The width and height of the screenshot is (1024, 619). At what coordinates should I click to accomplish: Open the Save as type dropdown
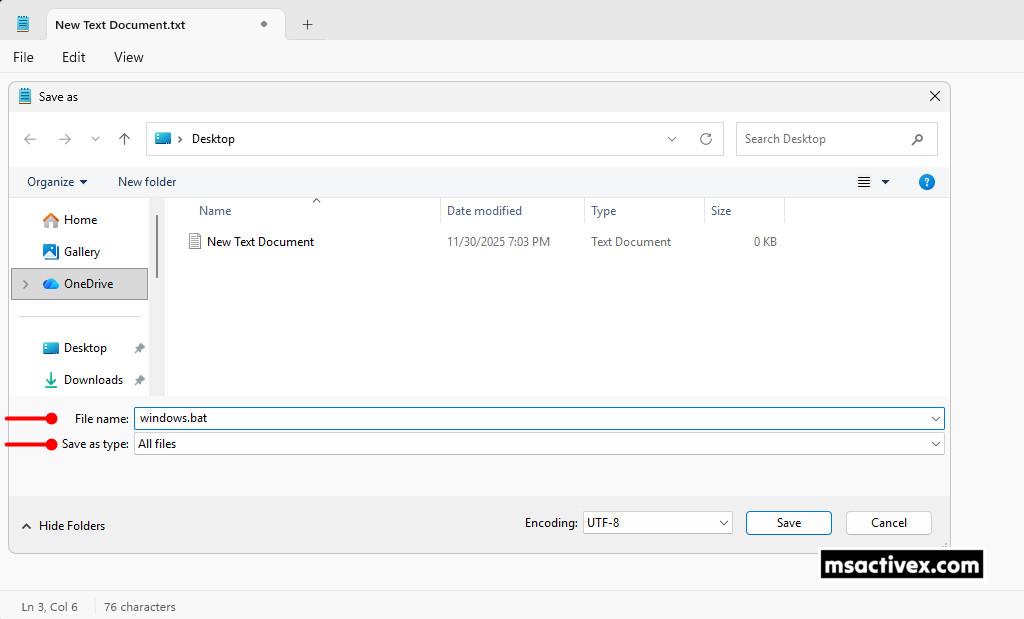point(538,444)
